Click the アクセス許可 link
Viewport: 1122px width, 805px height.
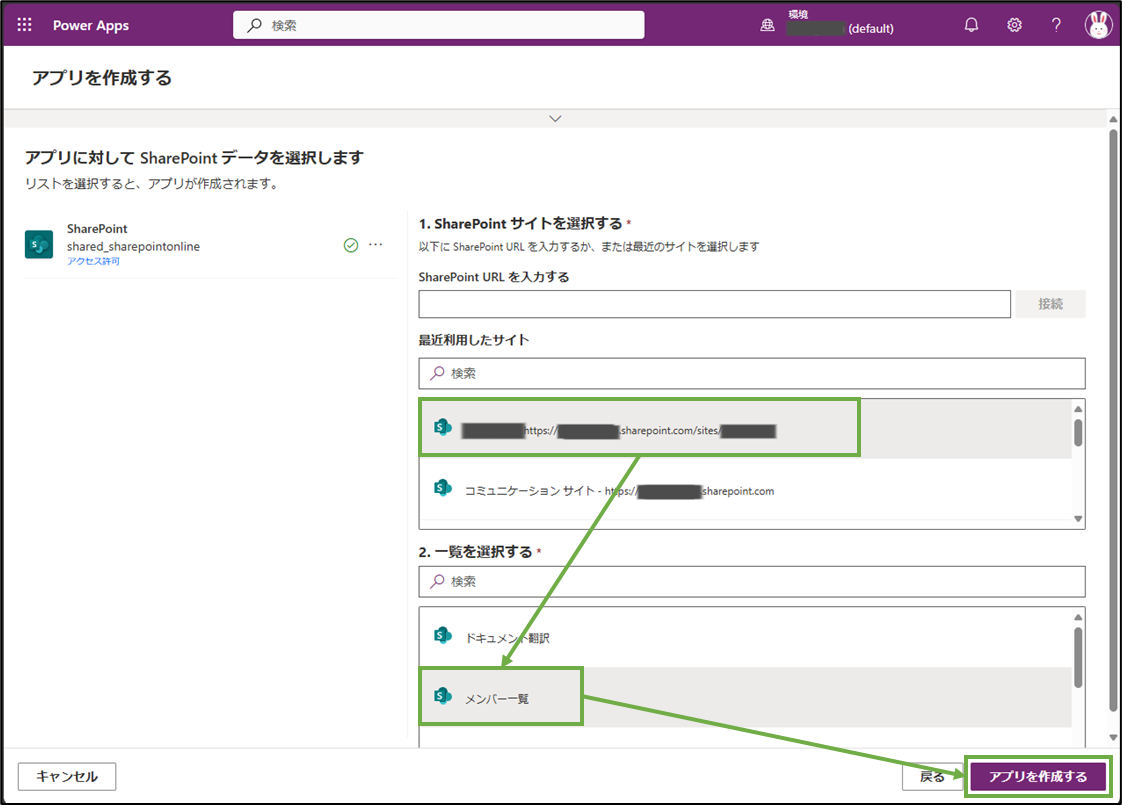click(94, 261)
